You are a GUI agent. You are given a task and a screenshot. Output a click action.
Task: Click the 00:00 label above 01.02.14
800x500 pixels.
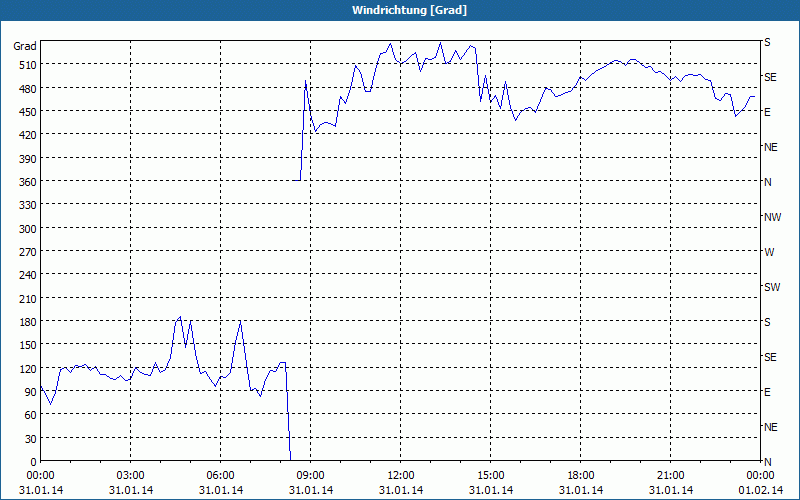(x=760, y=476)
